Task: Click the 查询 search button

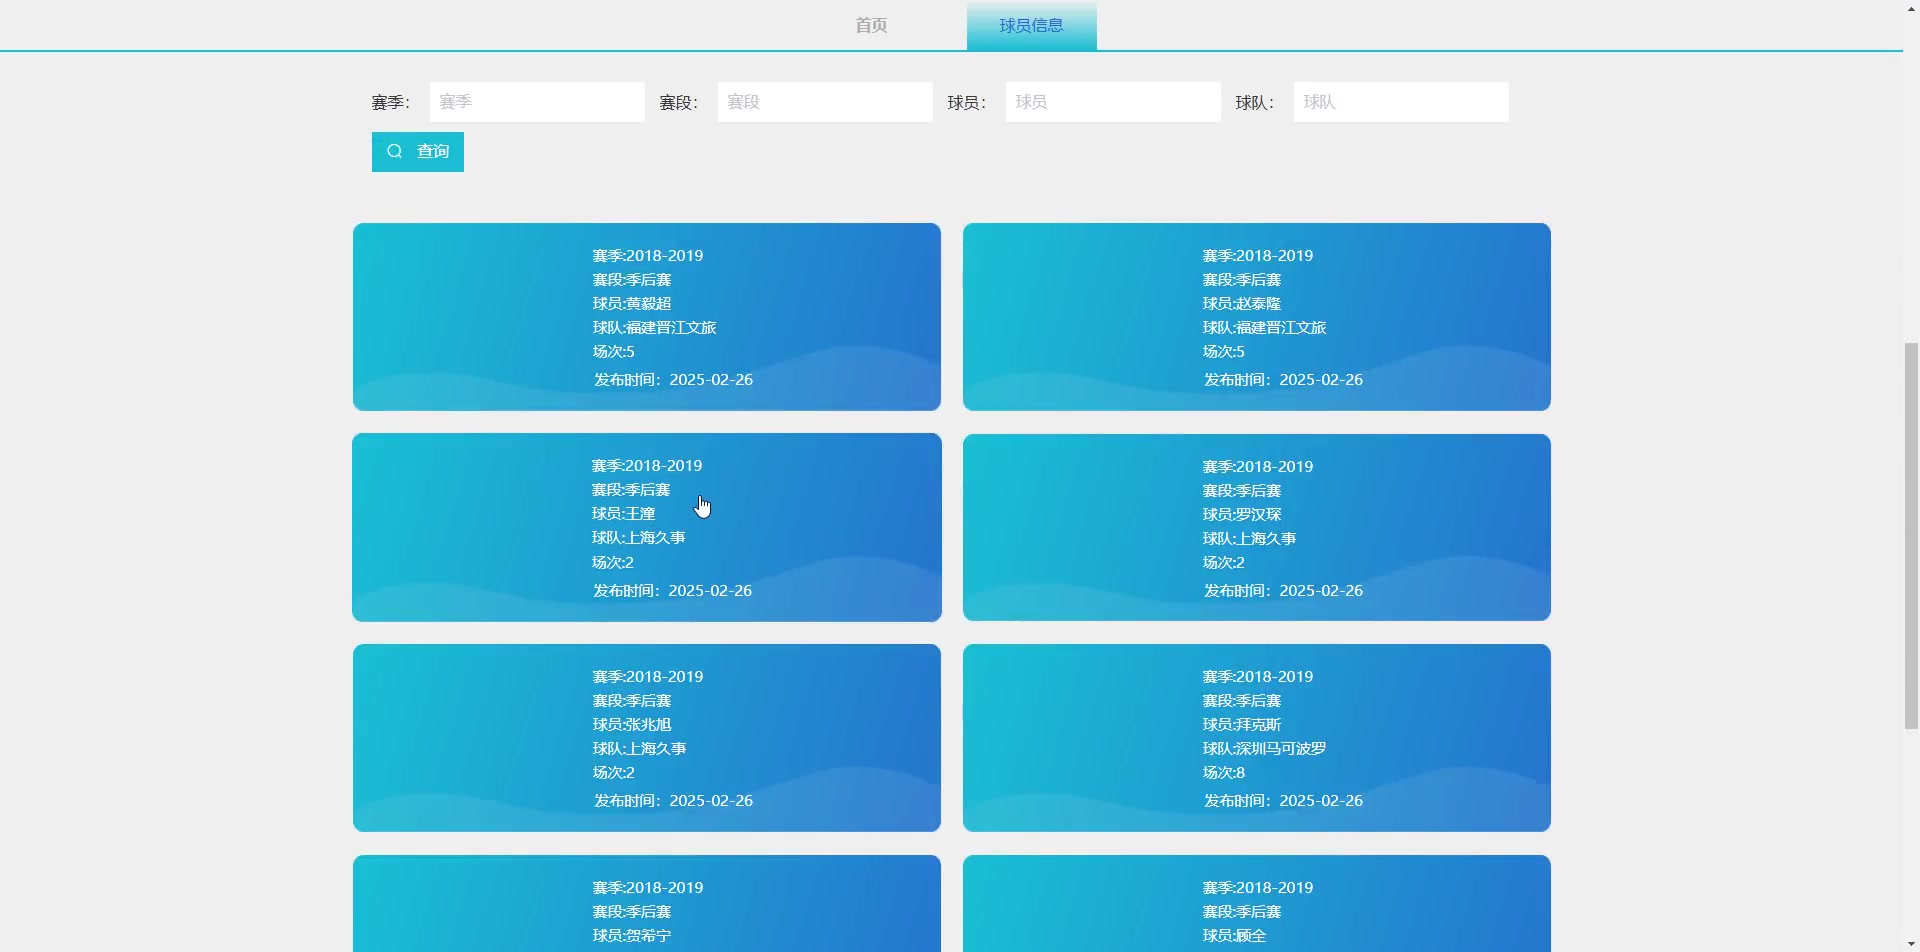Action: (418, 152)
